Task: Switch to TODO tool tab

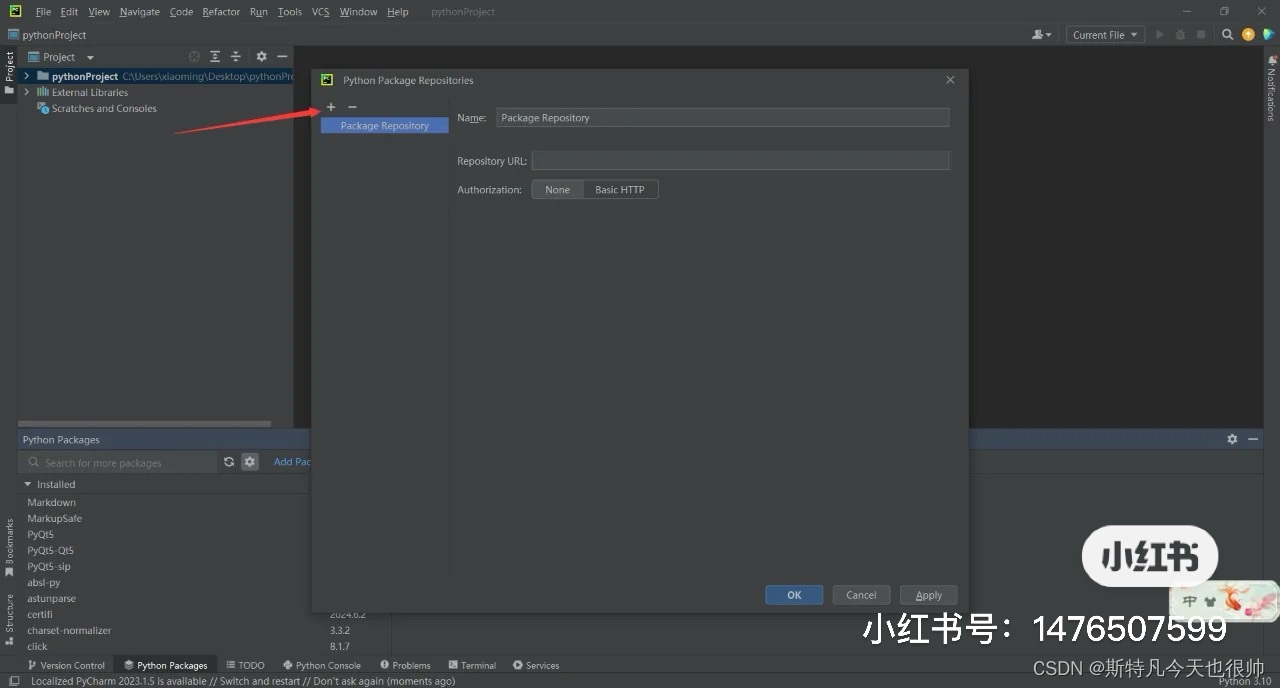Action: (245, 665)
